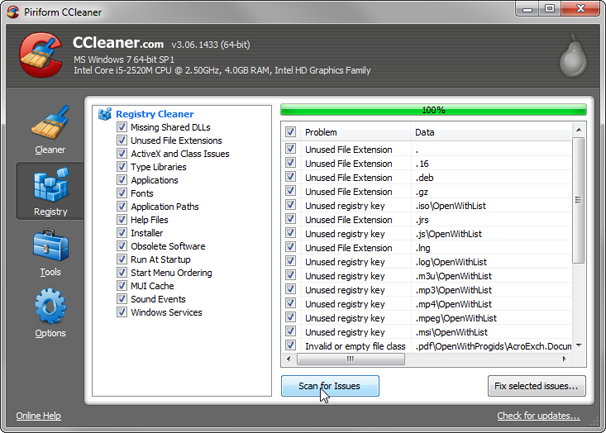The height and width of the screenshot is (433, 606).
Task: Toggle select-all checkbox in results header
Action: click(x=290, y=132)
